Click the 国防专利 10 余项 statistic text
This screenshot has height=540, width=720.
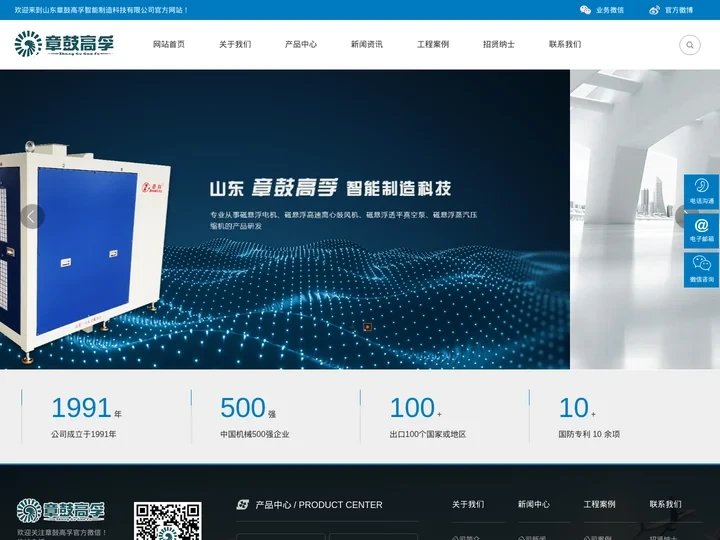(589, 434)
